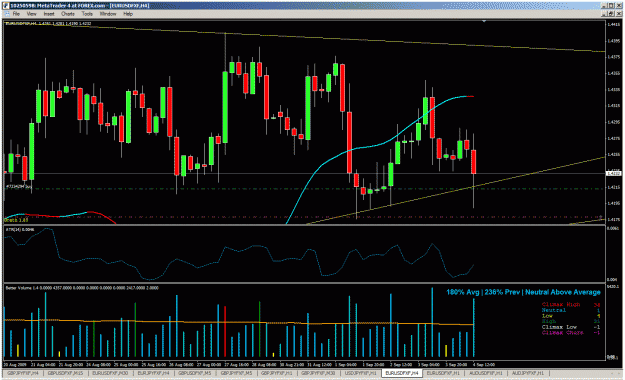Click the MetaTrader icon in the title bar

pyautogui.click(x=6, y=6)
